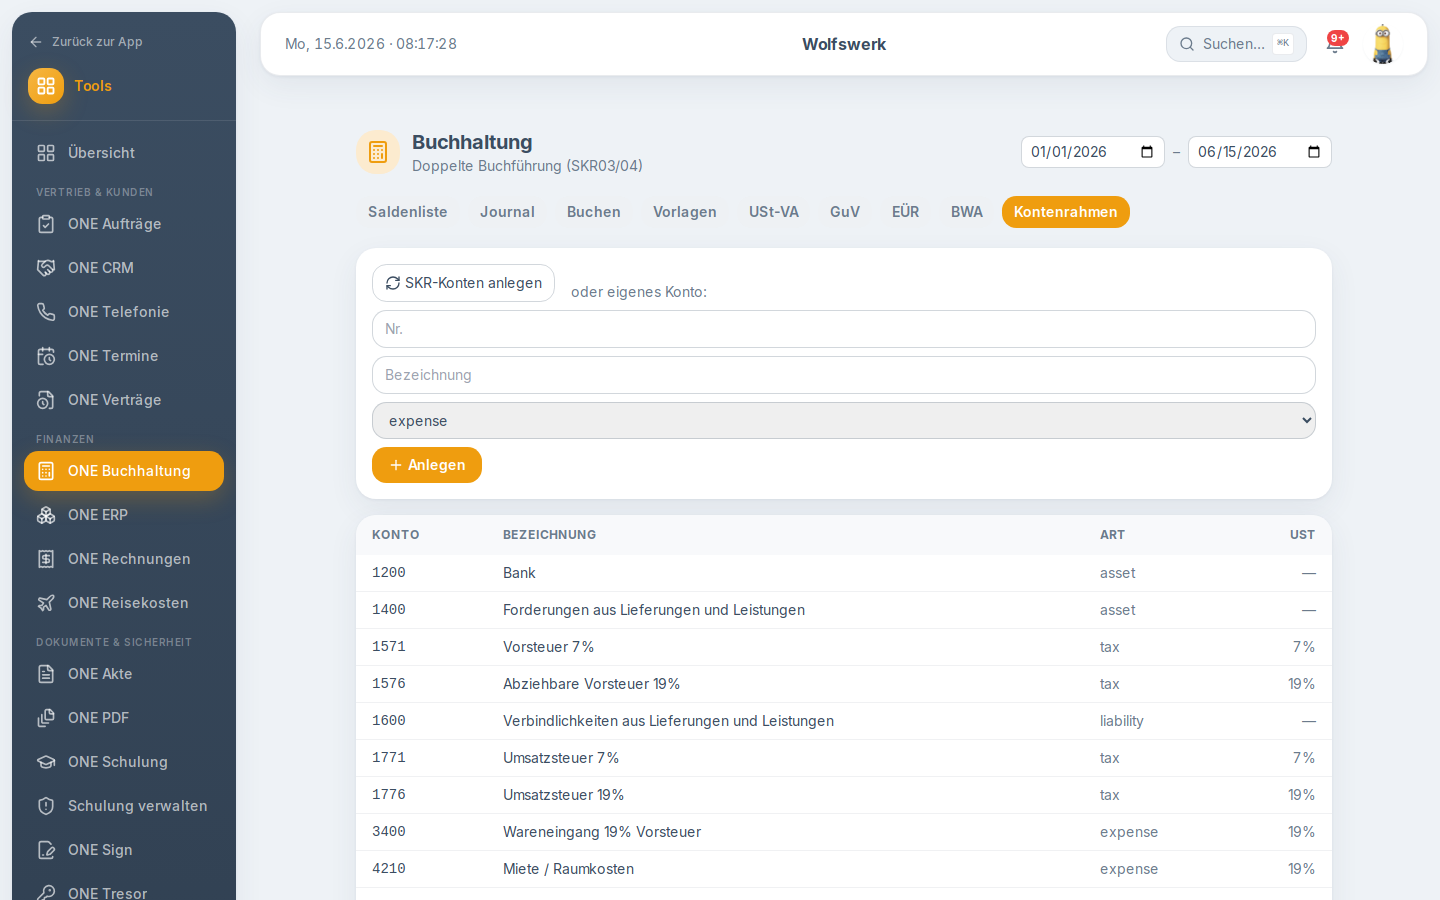Switch to Buchen tab

(x=594, y=212)
